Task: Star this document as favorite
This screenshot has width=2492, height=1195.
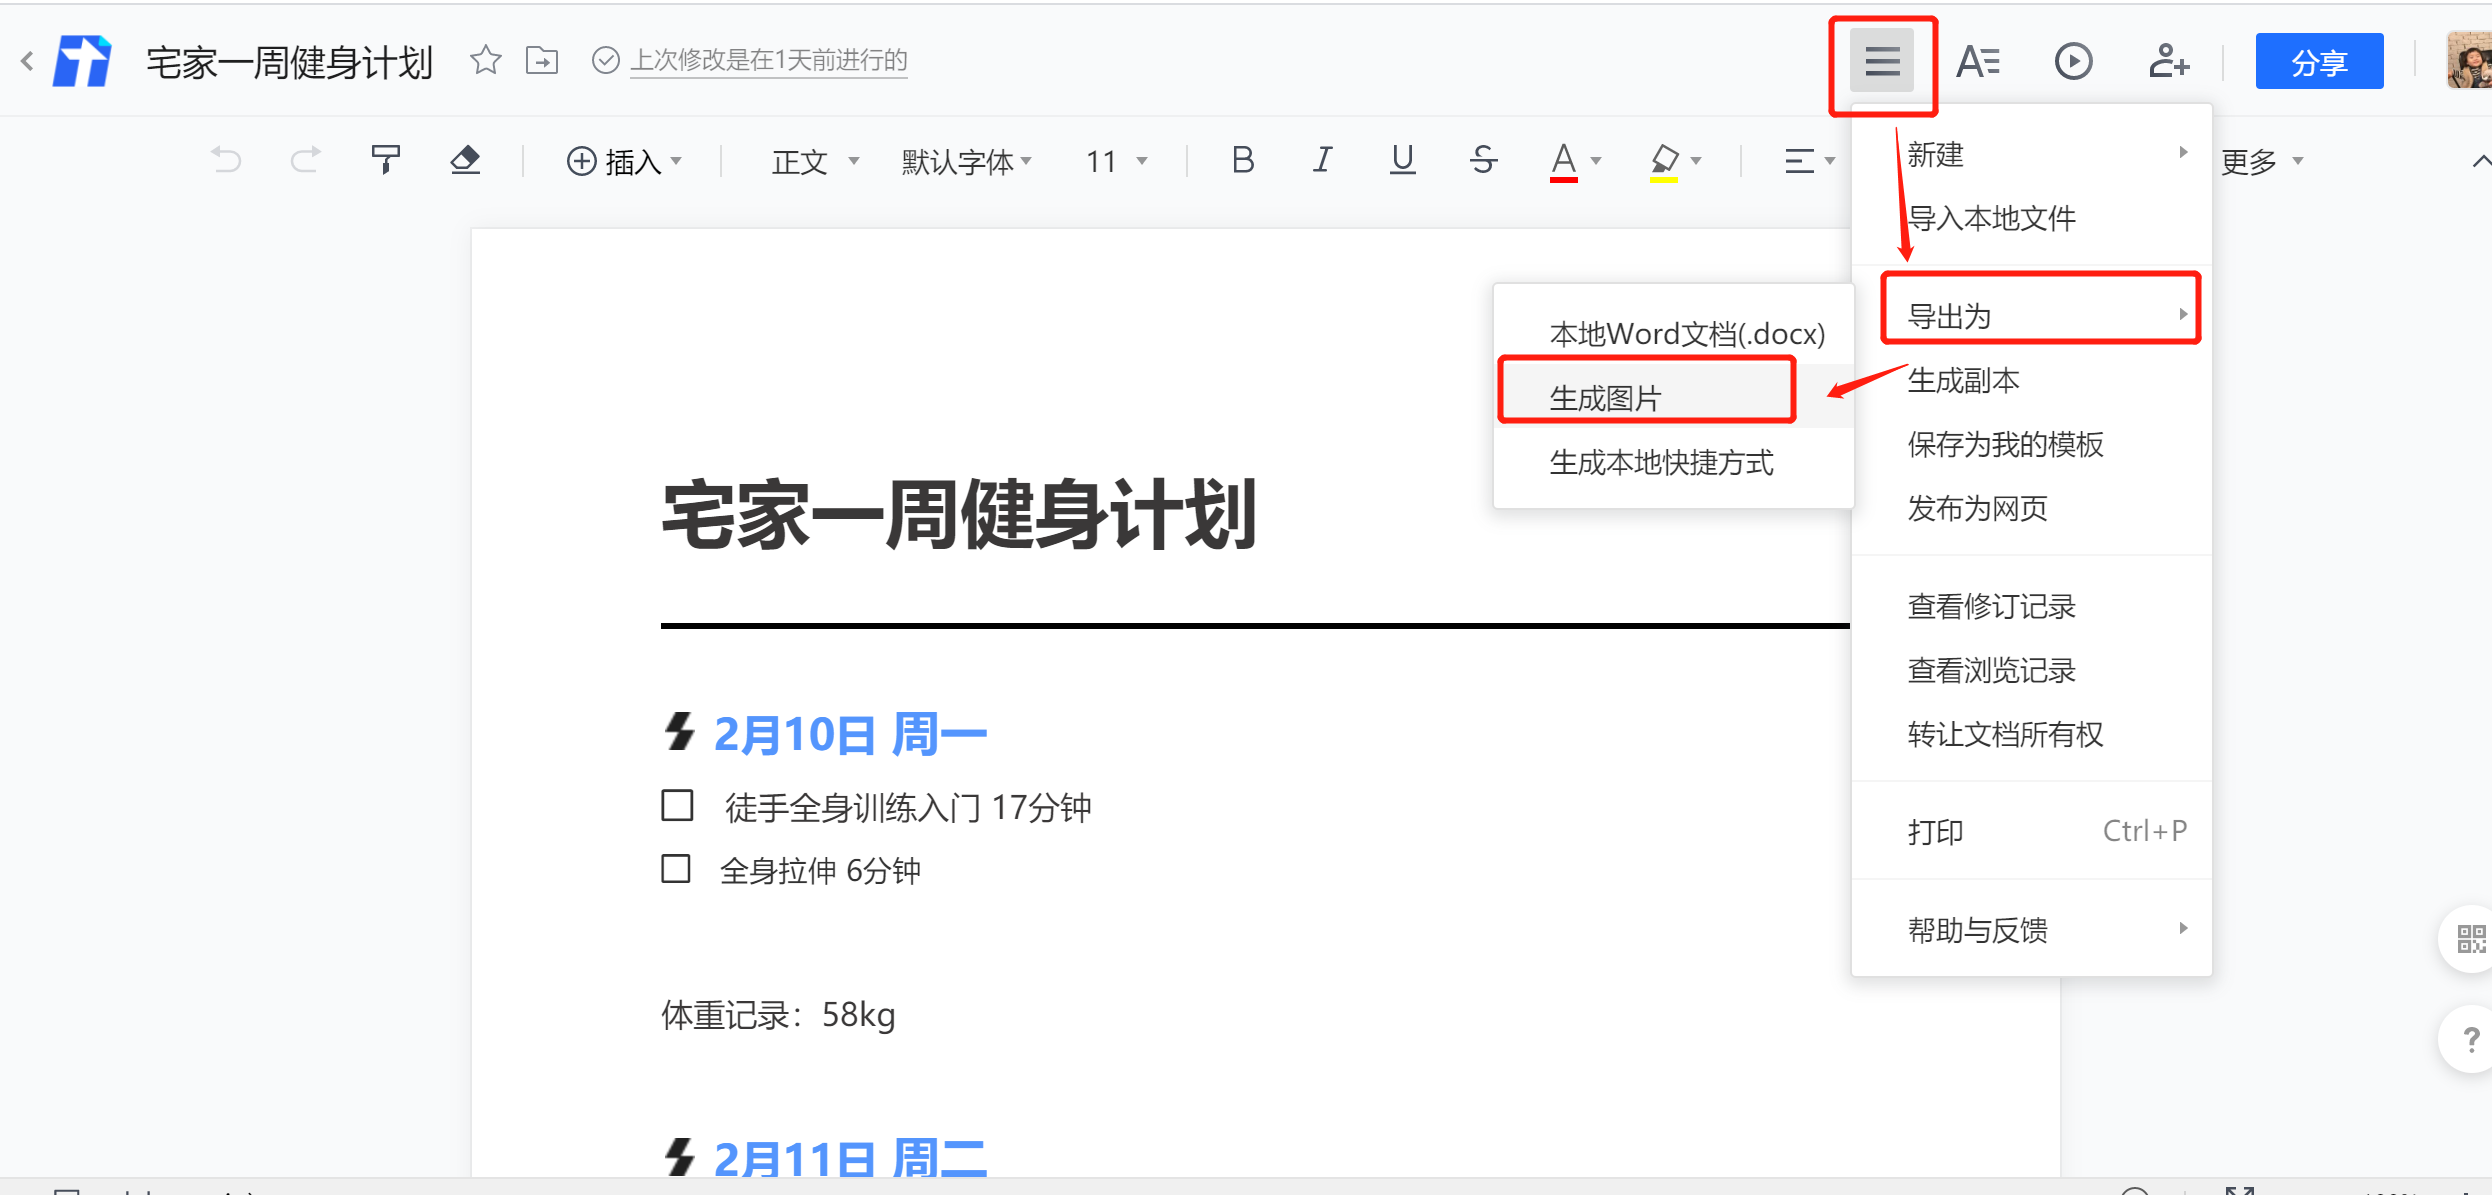Action: pyautogui.click(x=486, y=61)
